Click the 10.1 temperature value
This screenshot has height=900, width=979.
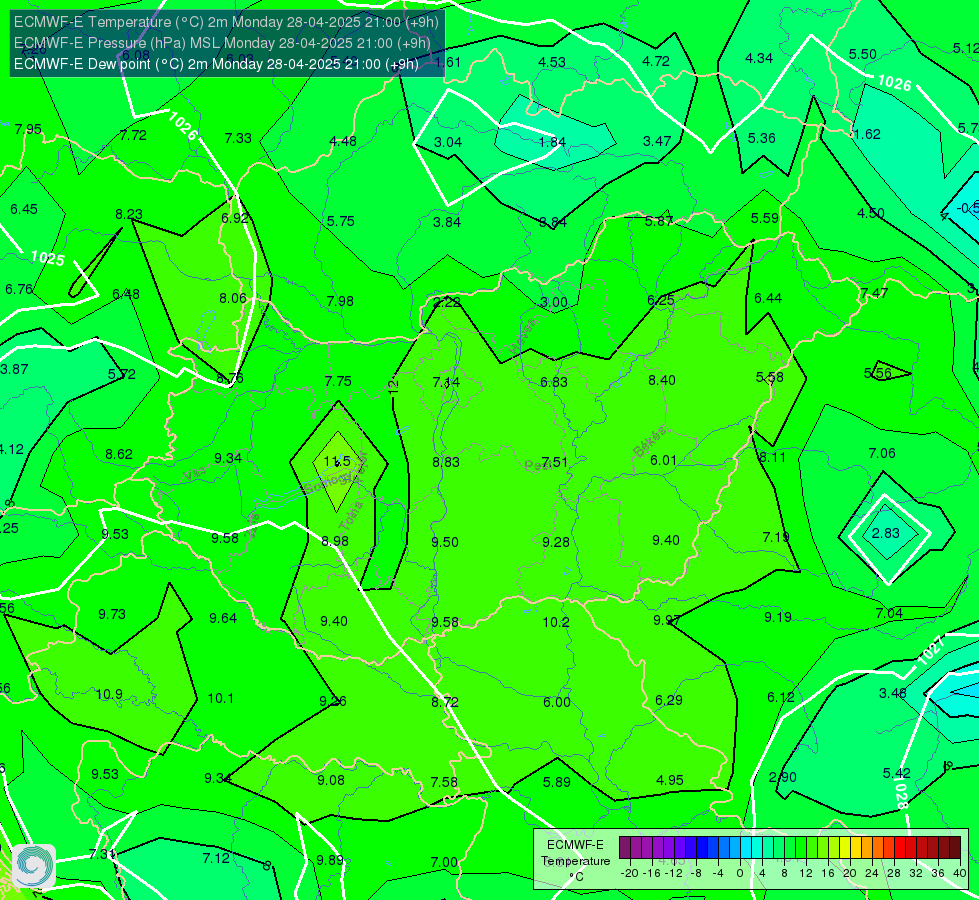220,698
